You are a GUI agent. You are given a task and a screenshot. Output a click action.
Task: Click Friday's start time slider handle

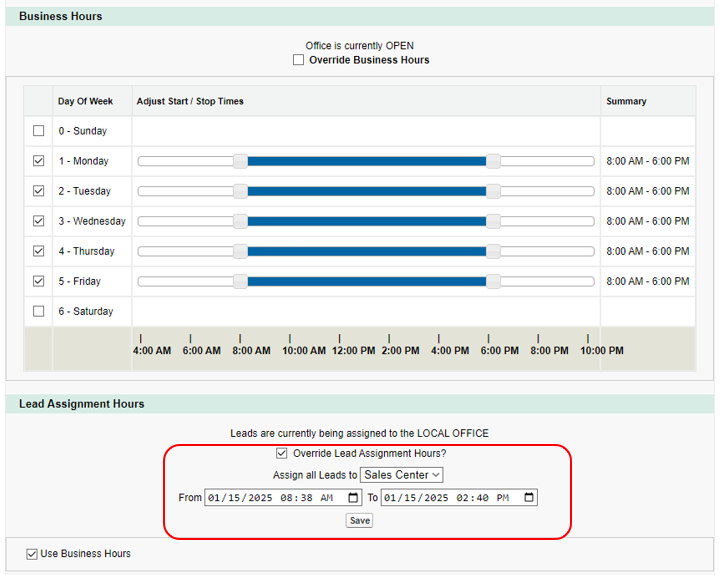(x=240, y=282)
